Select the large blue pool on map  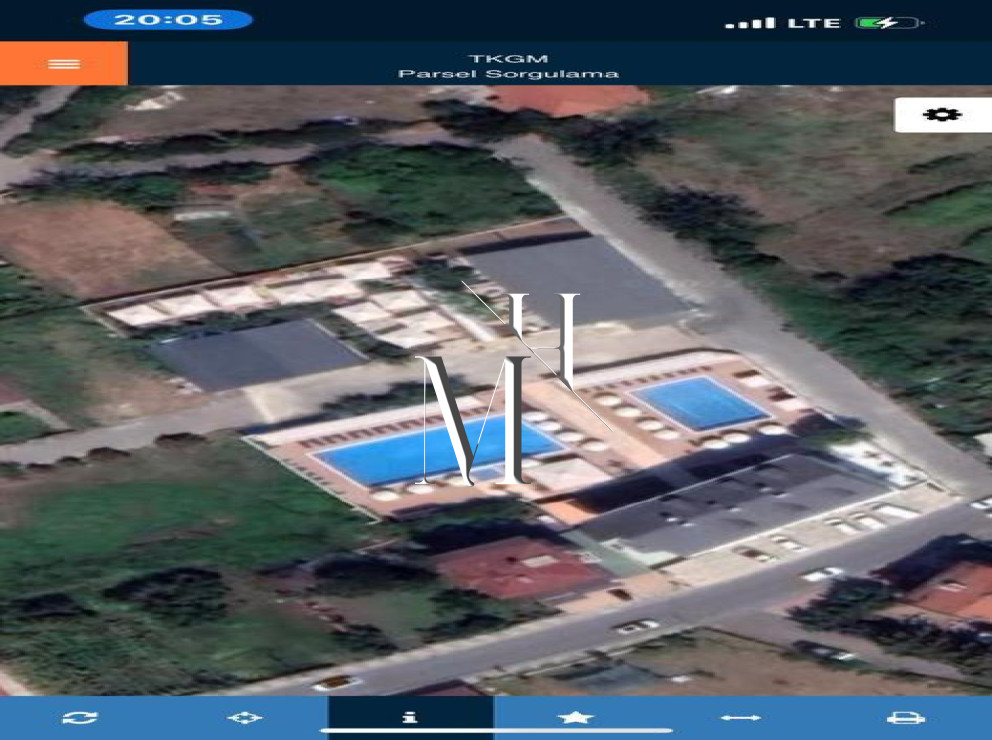[438, 449]
